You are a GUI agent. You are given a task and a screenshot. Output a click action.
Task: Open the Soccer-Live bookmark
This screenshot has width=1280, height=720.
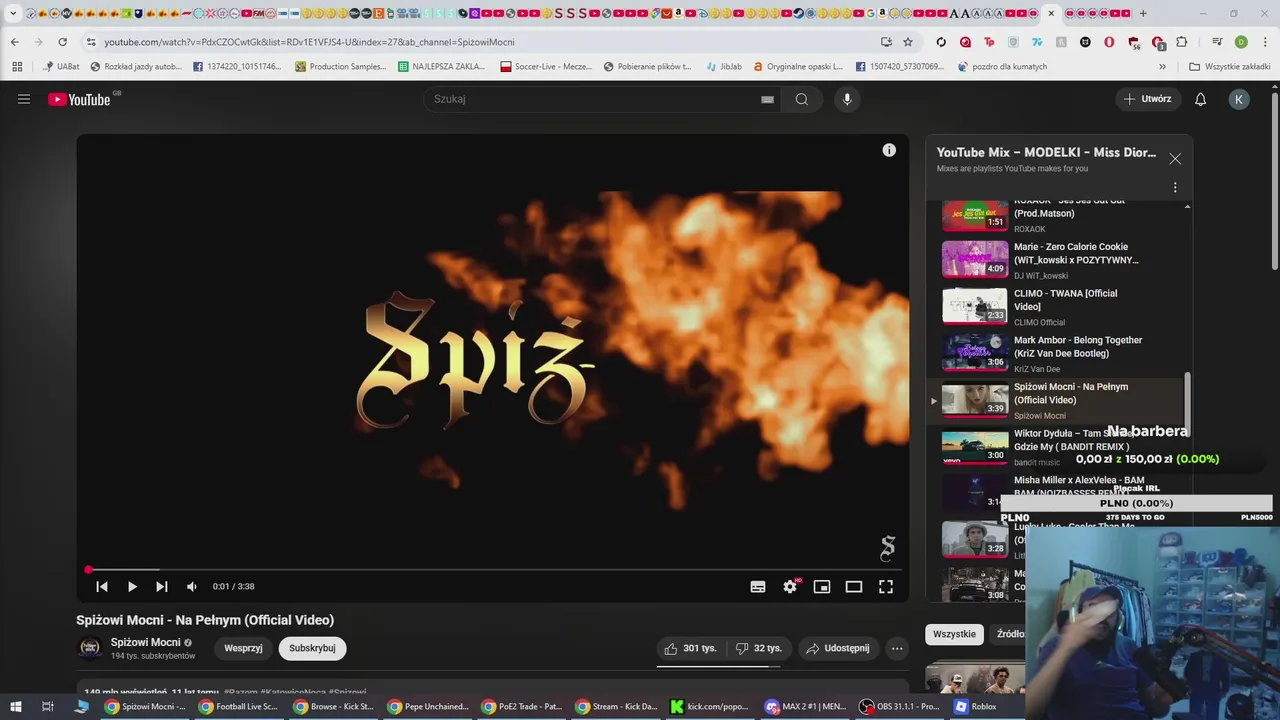[x=546, y=67]
